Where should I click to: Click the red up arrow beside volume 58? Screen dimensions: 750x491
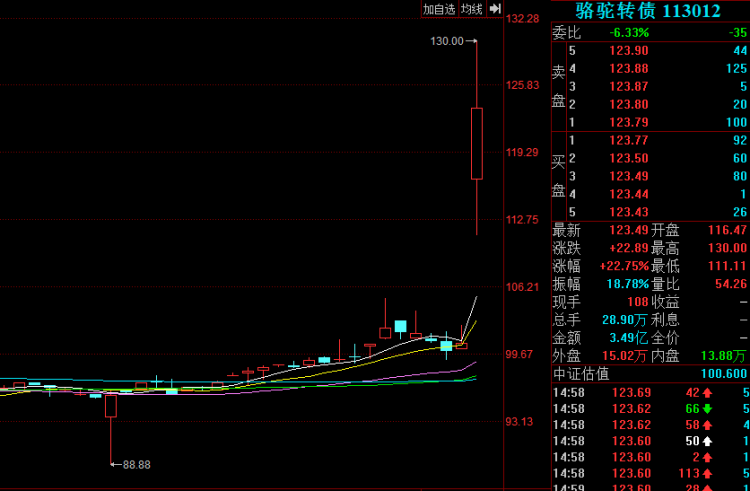point(707,425)
